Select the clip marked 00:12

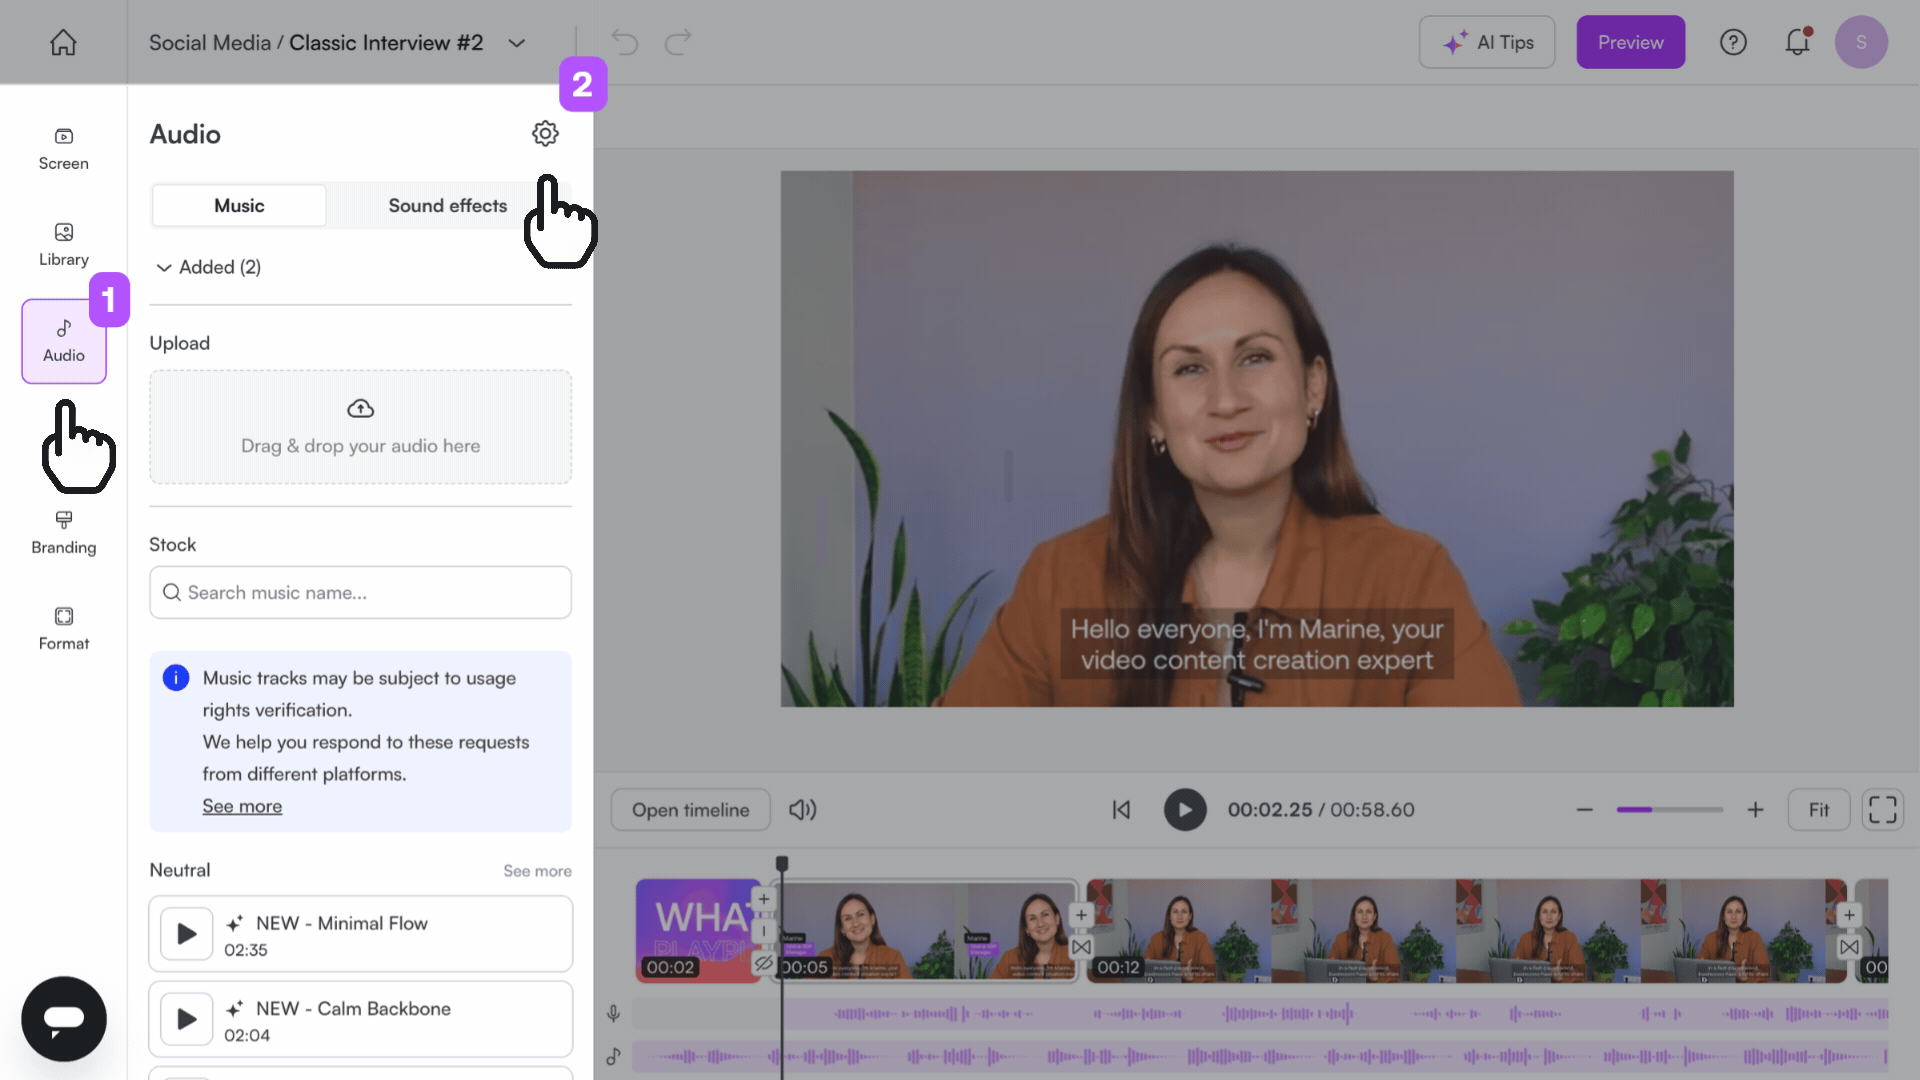pyautogui.click(x=1466, y=931)
